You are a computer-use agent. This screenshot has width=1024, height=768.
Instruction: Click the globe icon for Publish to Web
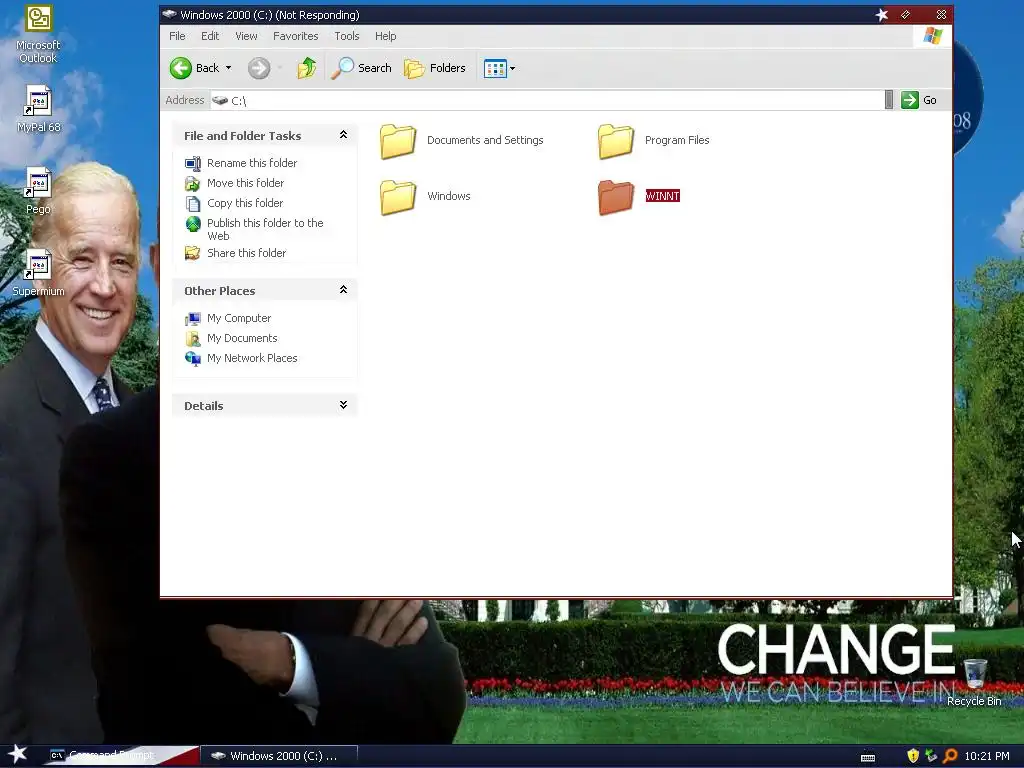(193, 224)
